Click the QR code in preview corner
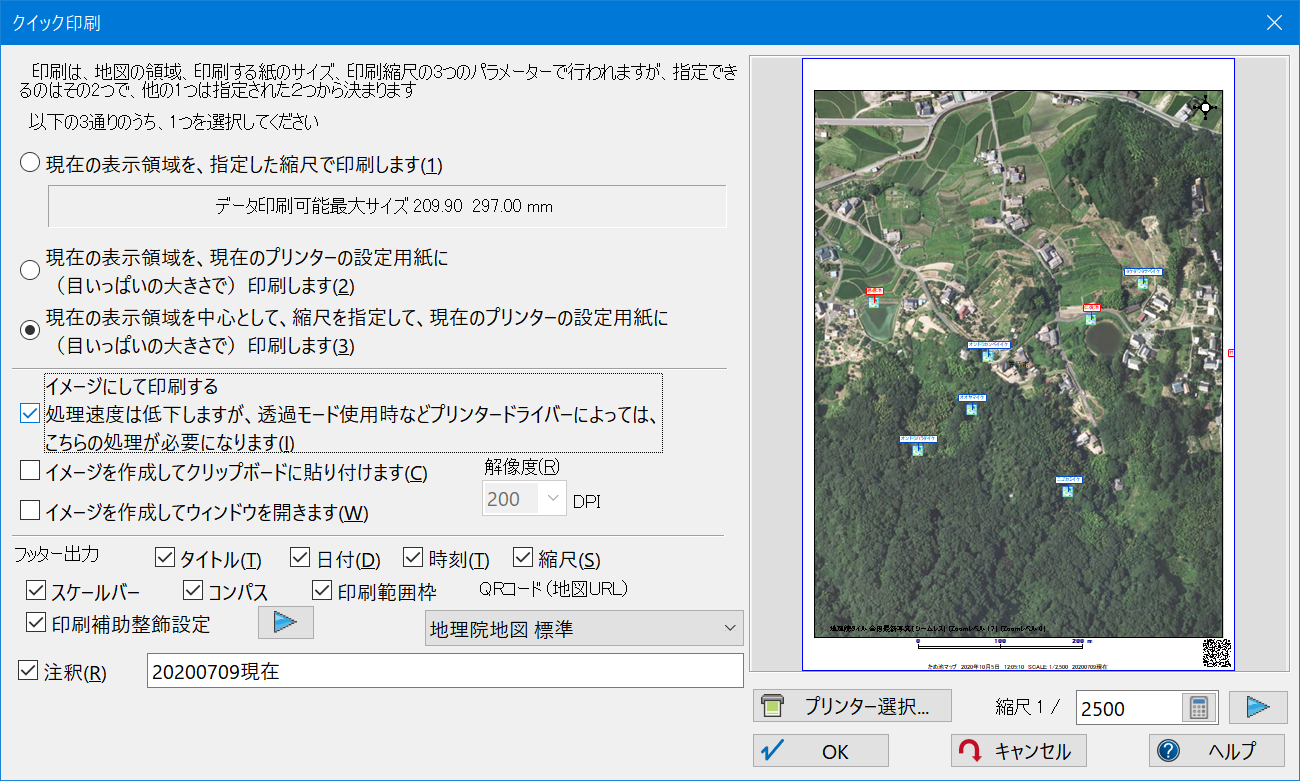This screenshot has height=781, width=1300. 1215,653
